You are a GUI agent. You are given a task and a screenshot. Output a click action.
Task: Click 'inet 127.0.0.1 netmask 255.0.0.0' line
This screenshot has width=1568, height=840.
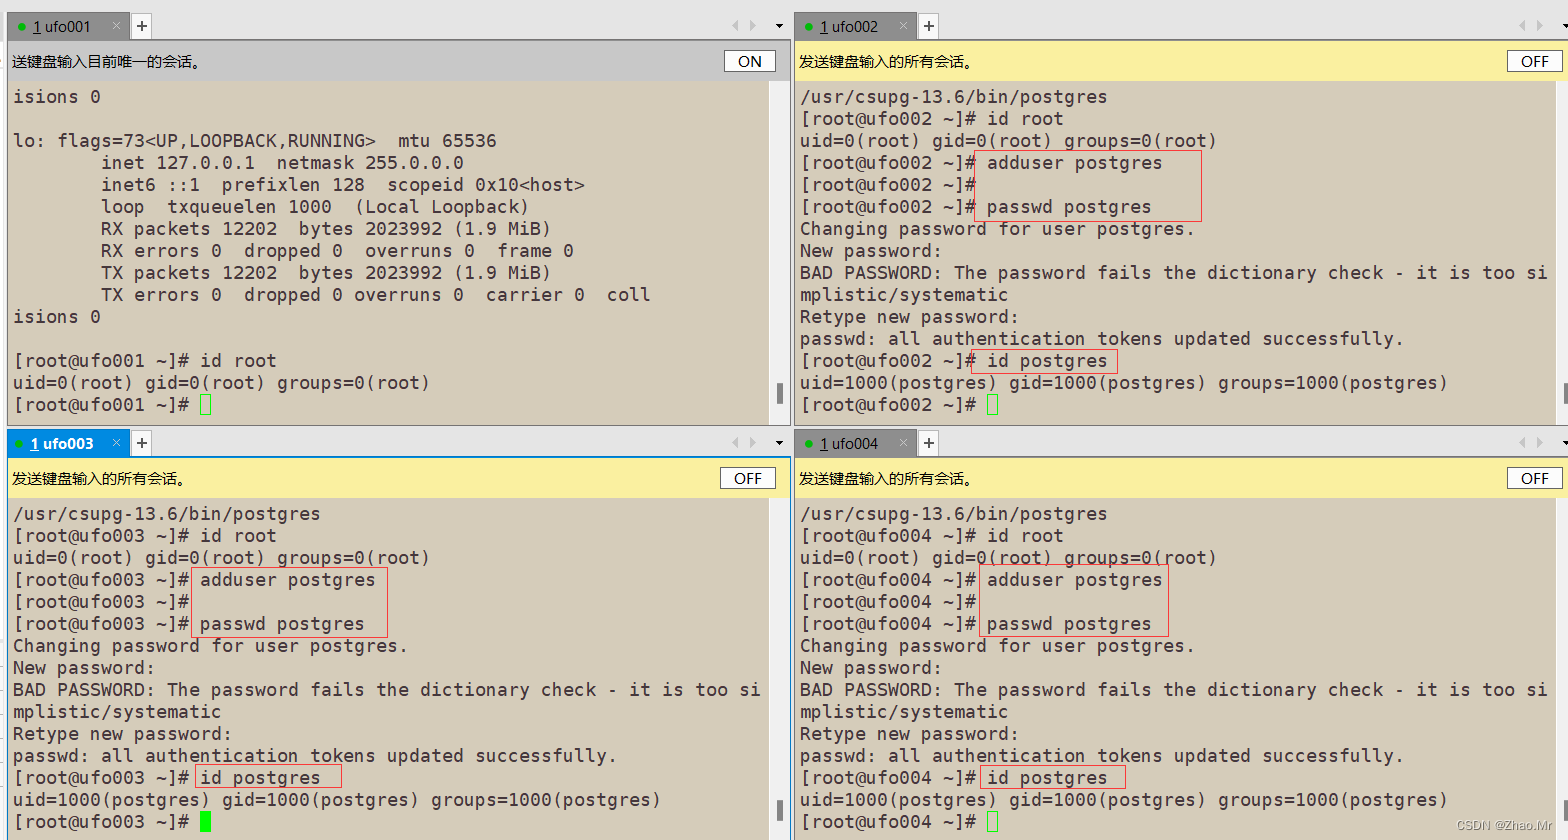tap(282, 163)
